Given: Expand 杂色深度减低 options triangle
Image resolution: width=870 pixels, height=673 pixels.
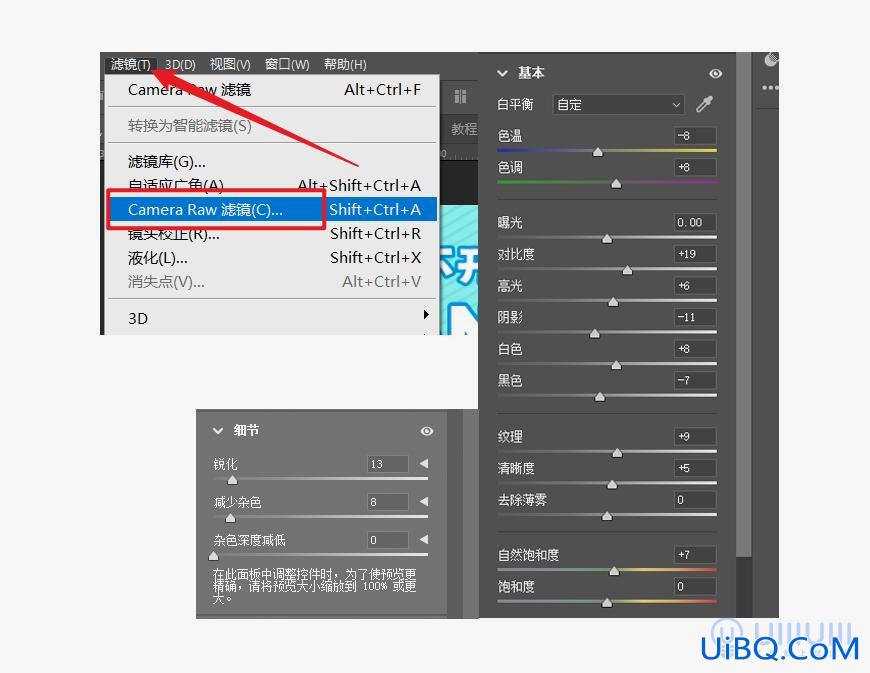Looking at the screenshot, I should pos(424,539).
